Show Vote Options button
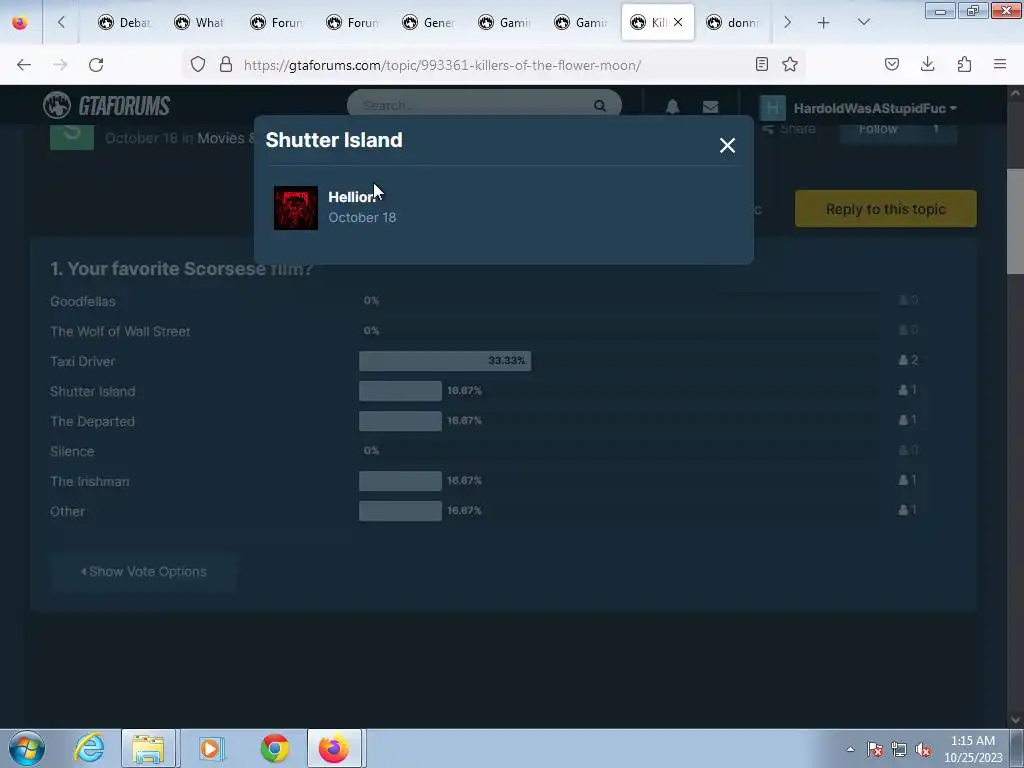The width and height of the screenshot is (1024, 768). click(144, 571)
